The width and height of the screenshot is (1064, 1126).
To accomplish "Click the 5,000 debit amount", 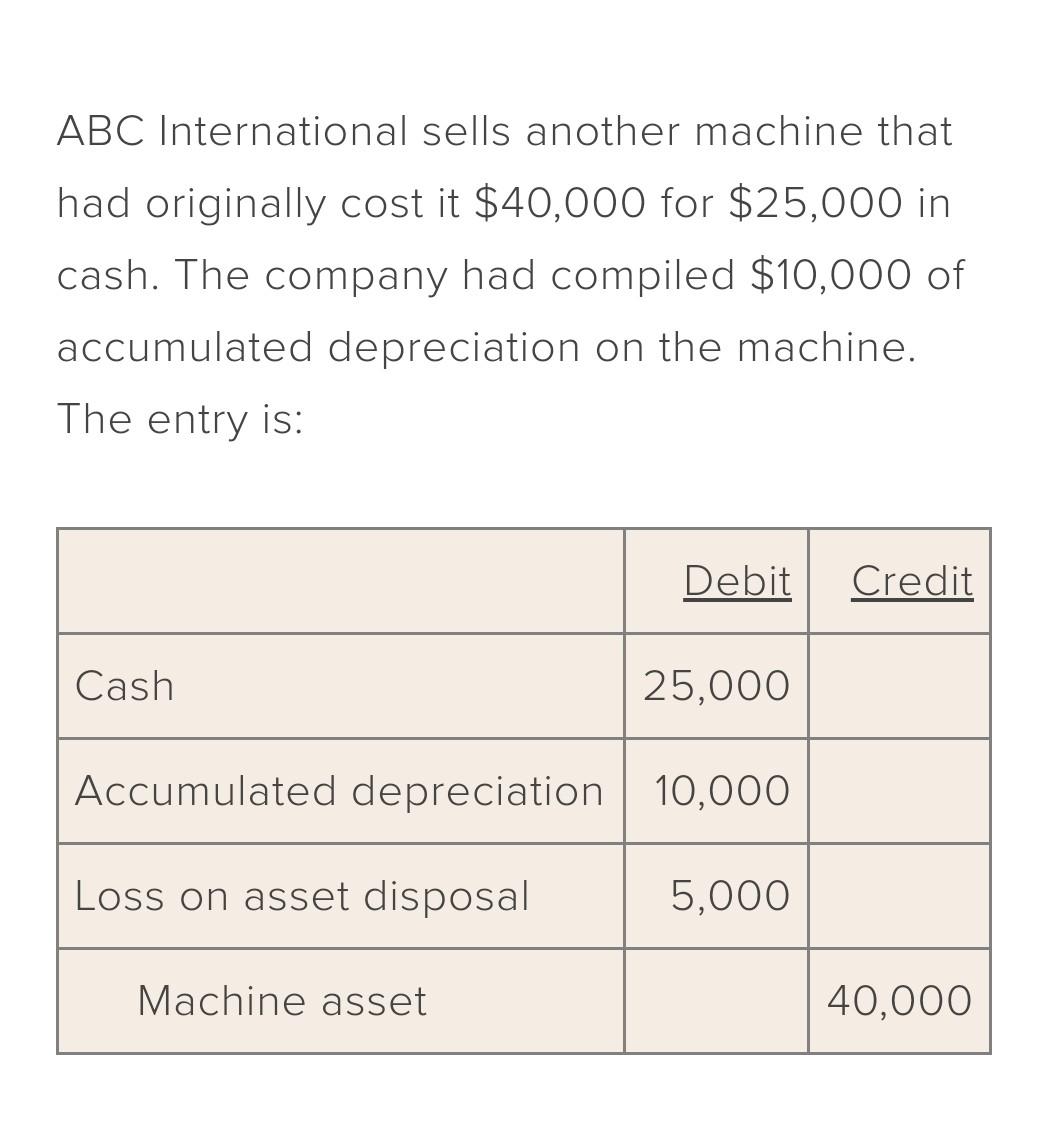I will pyautogui.click(x=730, y=895).
